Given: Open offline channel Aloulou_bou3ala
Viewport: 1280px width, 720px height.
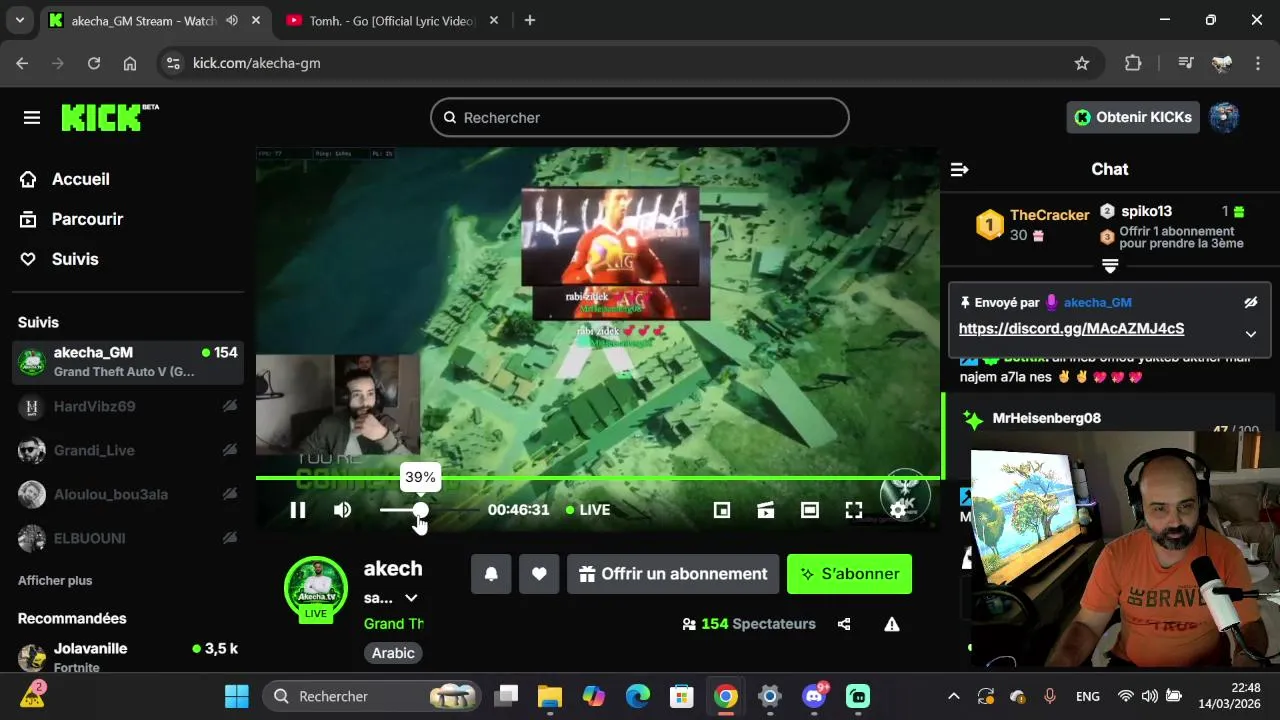Looking at the screenshot, I should (128, 494).
